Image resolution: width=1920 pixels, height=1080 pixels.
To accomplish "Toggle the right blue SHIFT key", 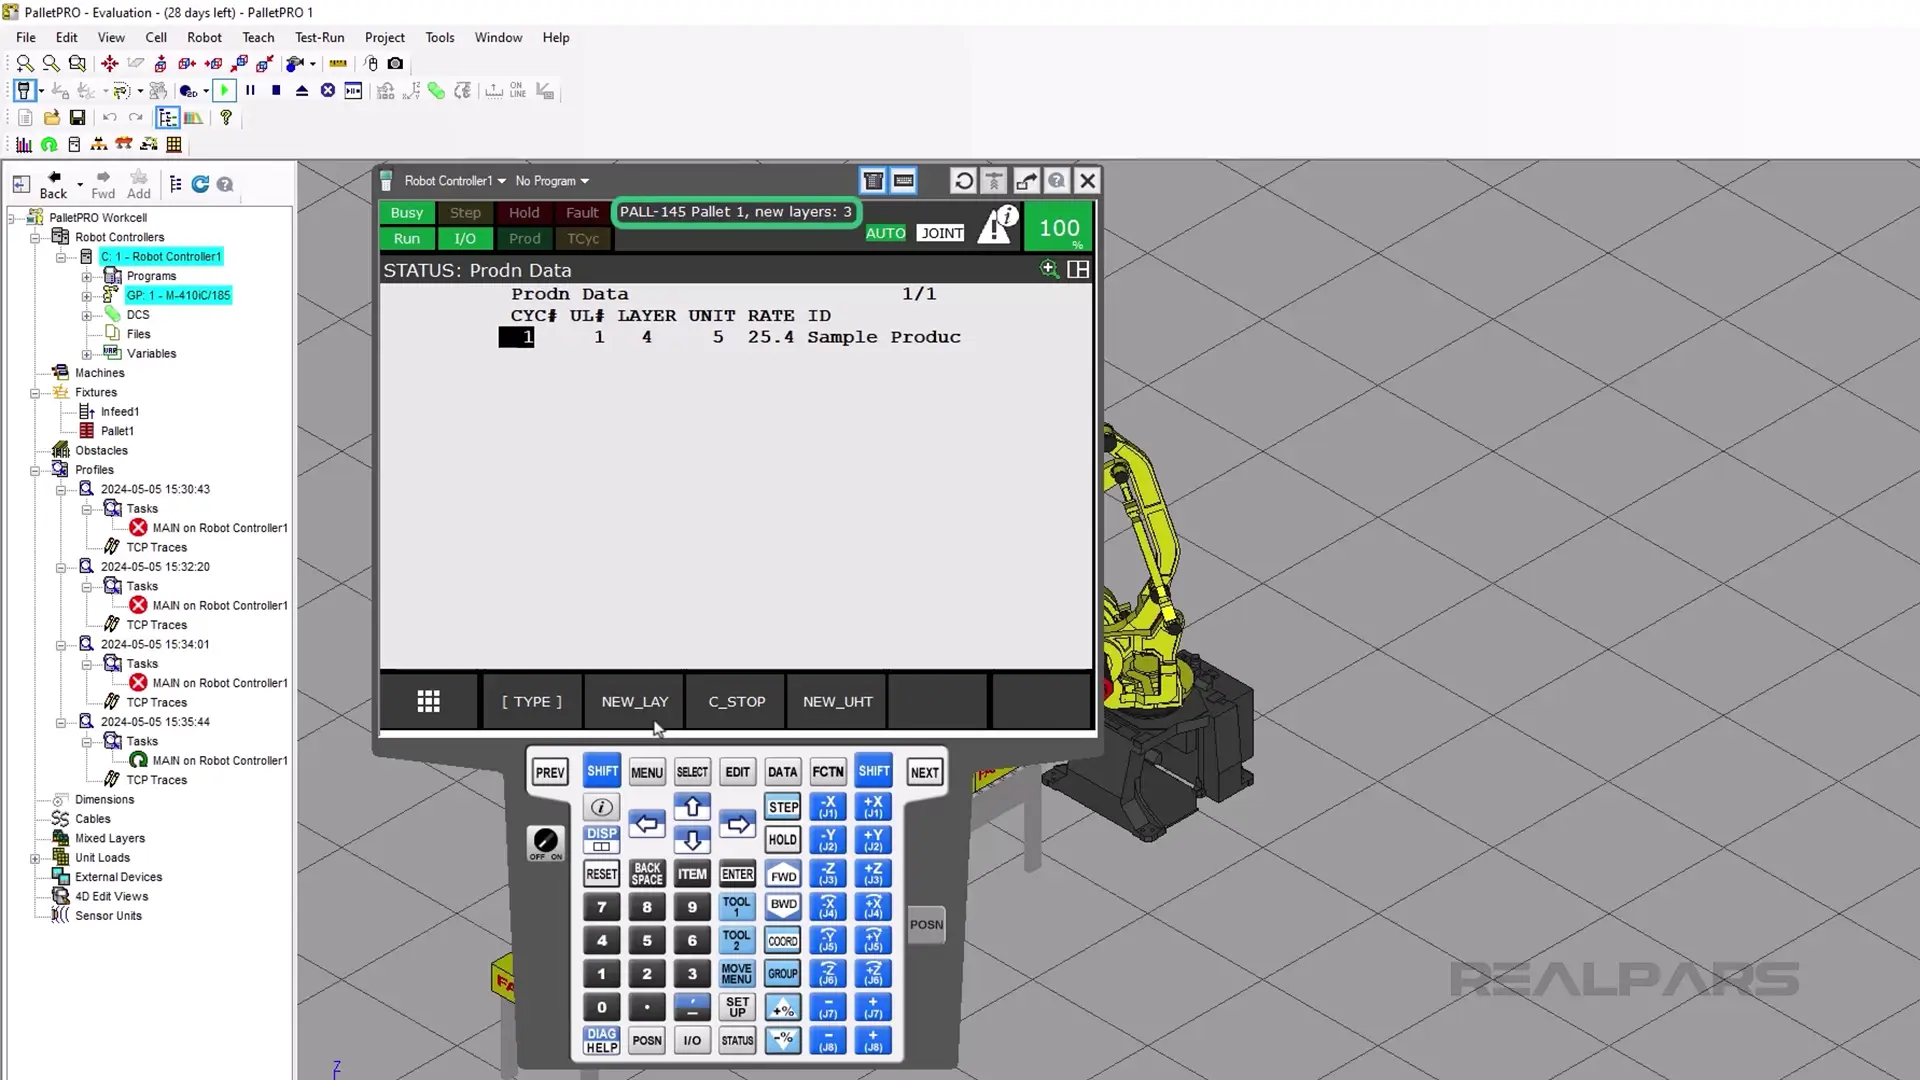I will [x=874, y=771].
